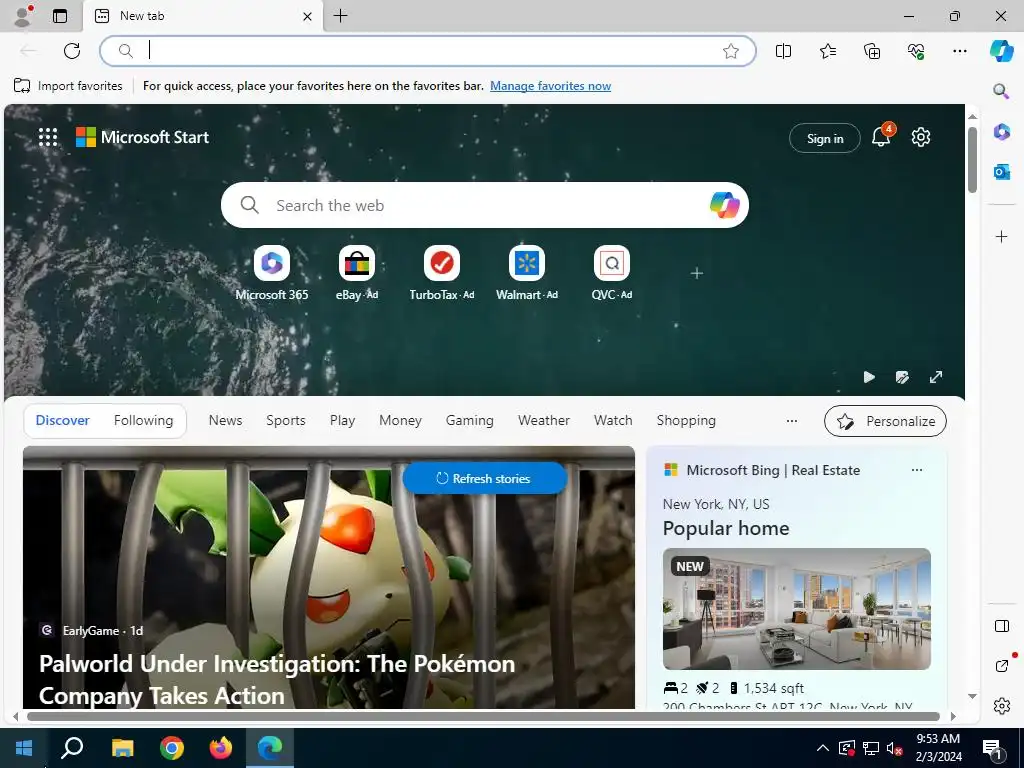The image size is (1024, 768).
Task: Play the background video
Action: (x=869, y=377)
